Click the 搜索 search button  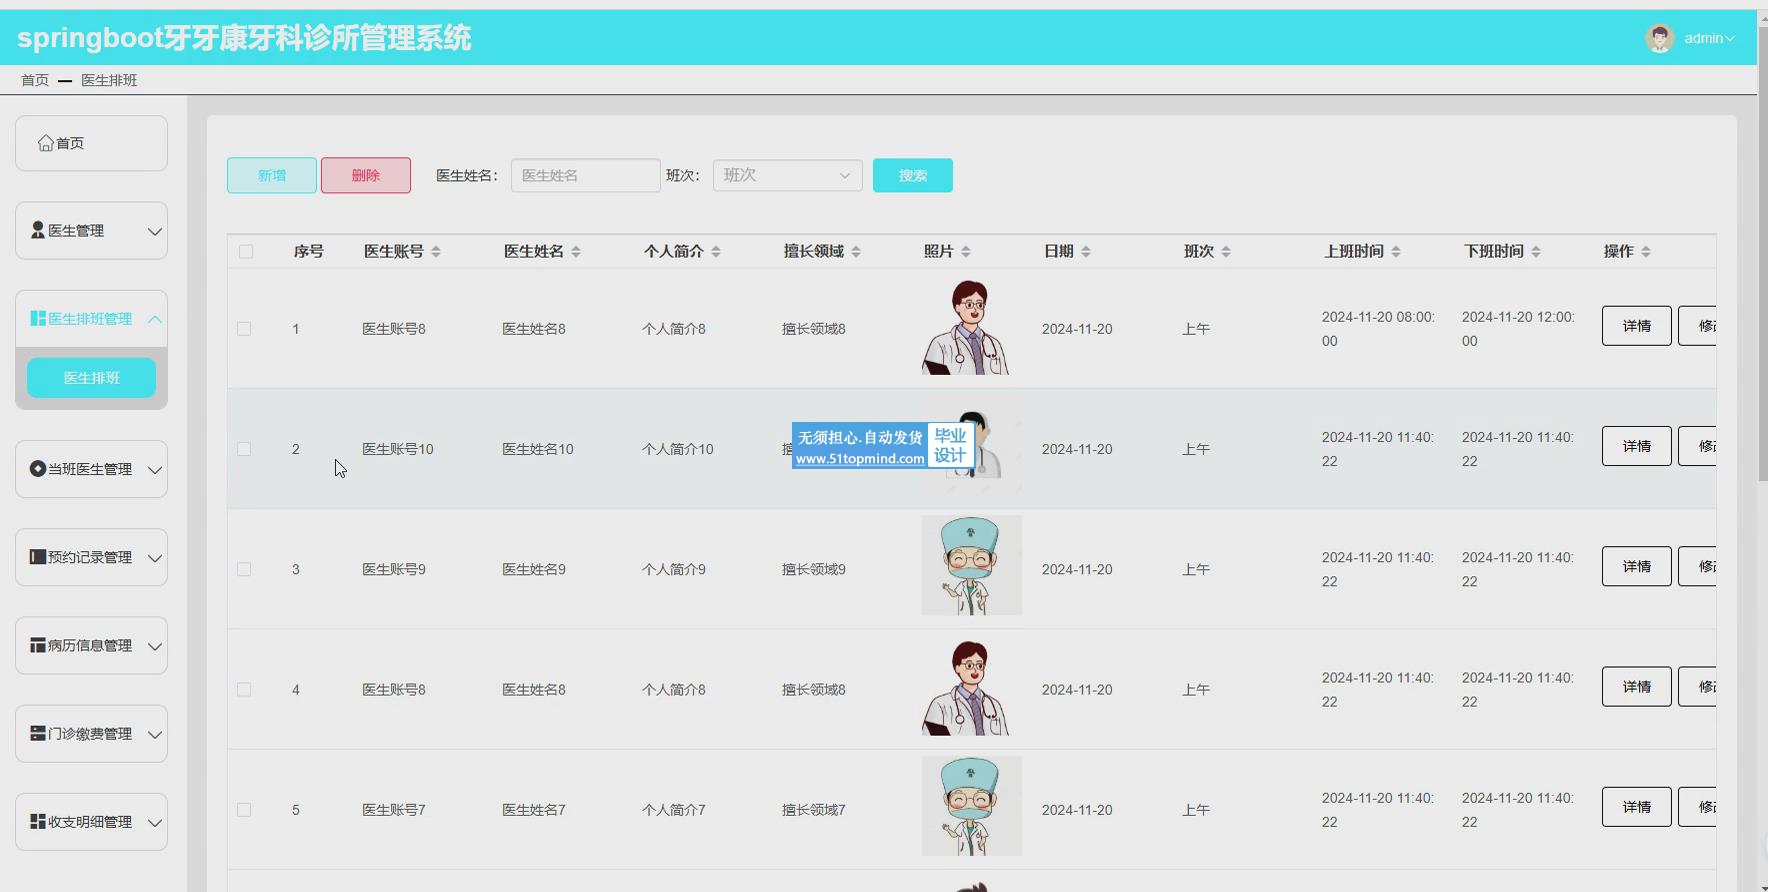tap(912, 175)
